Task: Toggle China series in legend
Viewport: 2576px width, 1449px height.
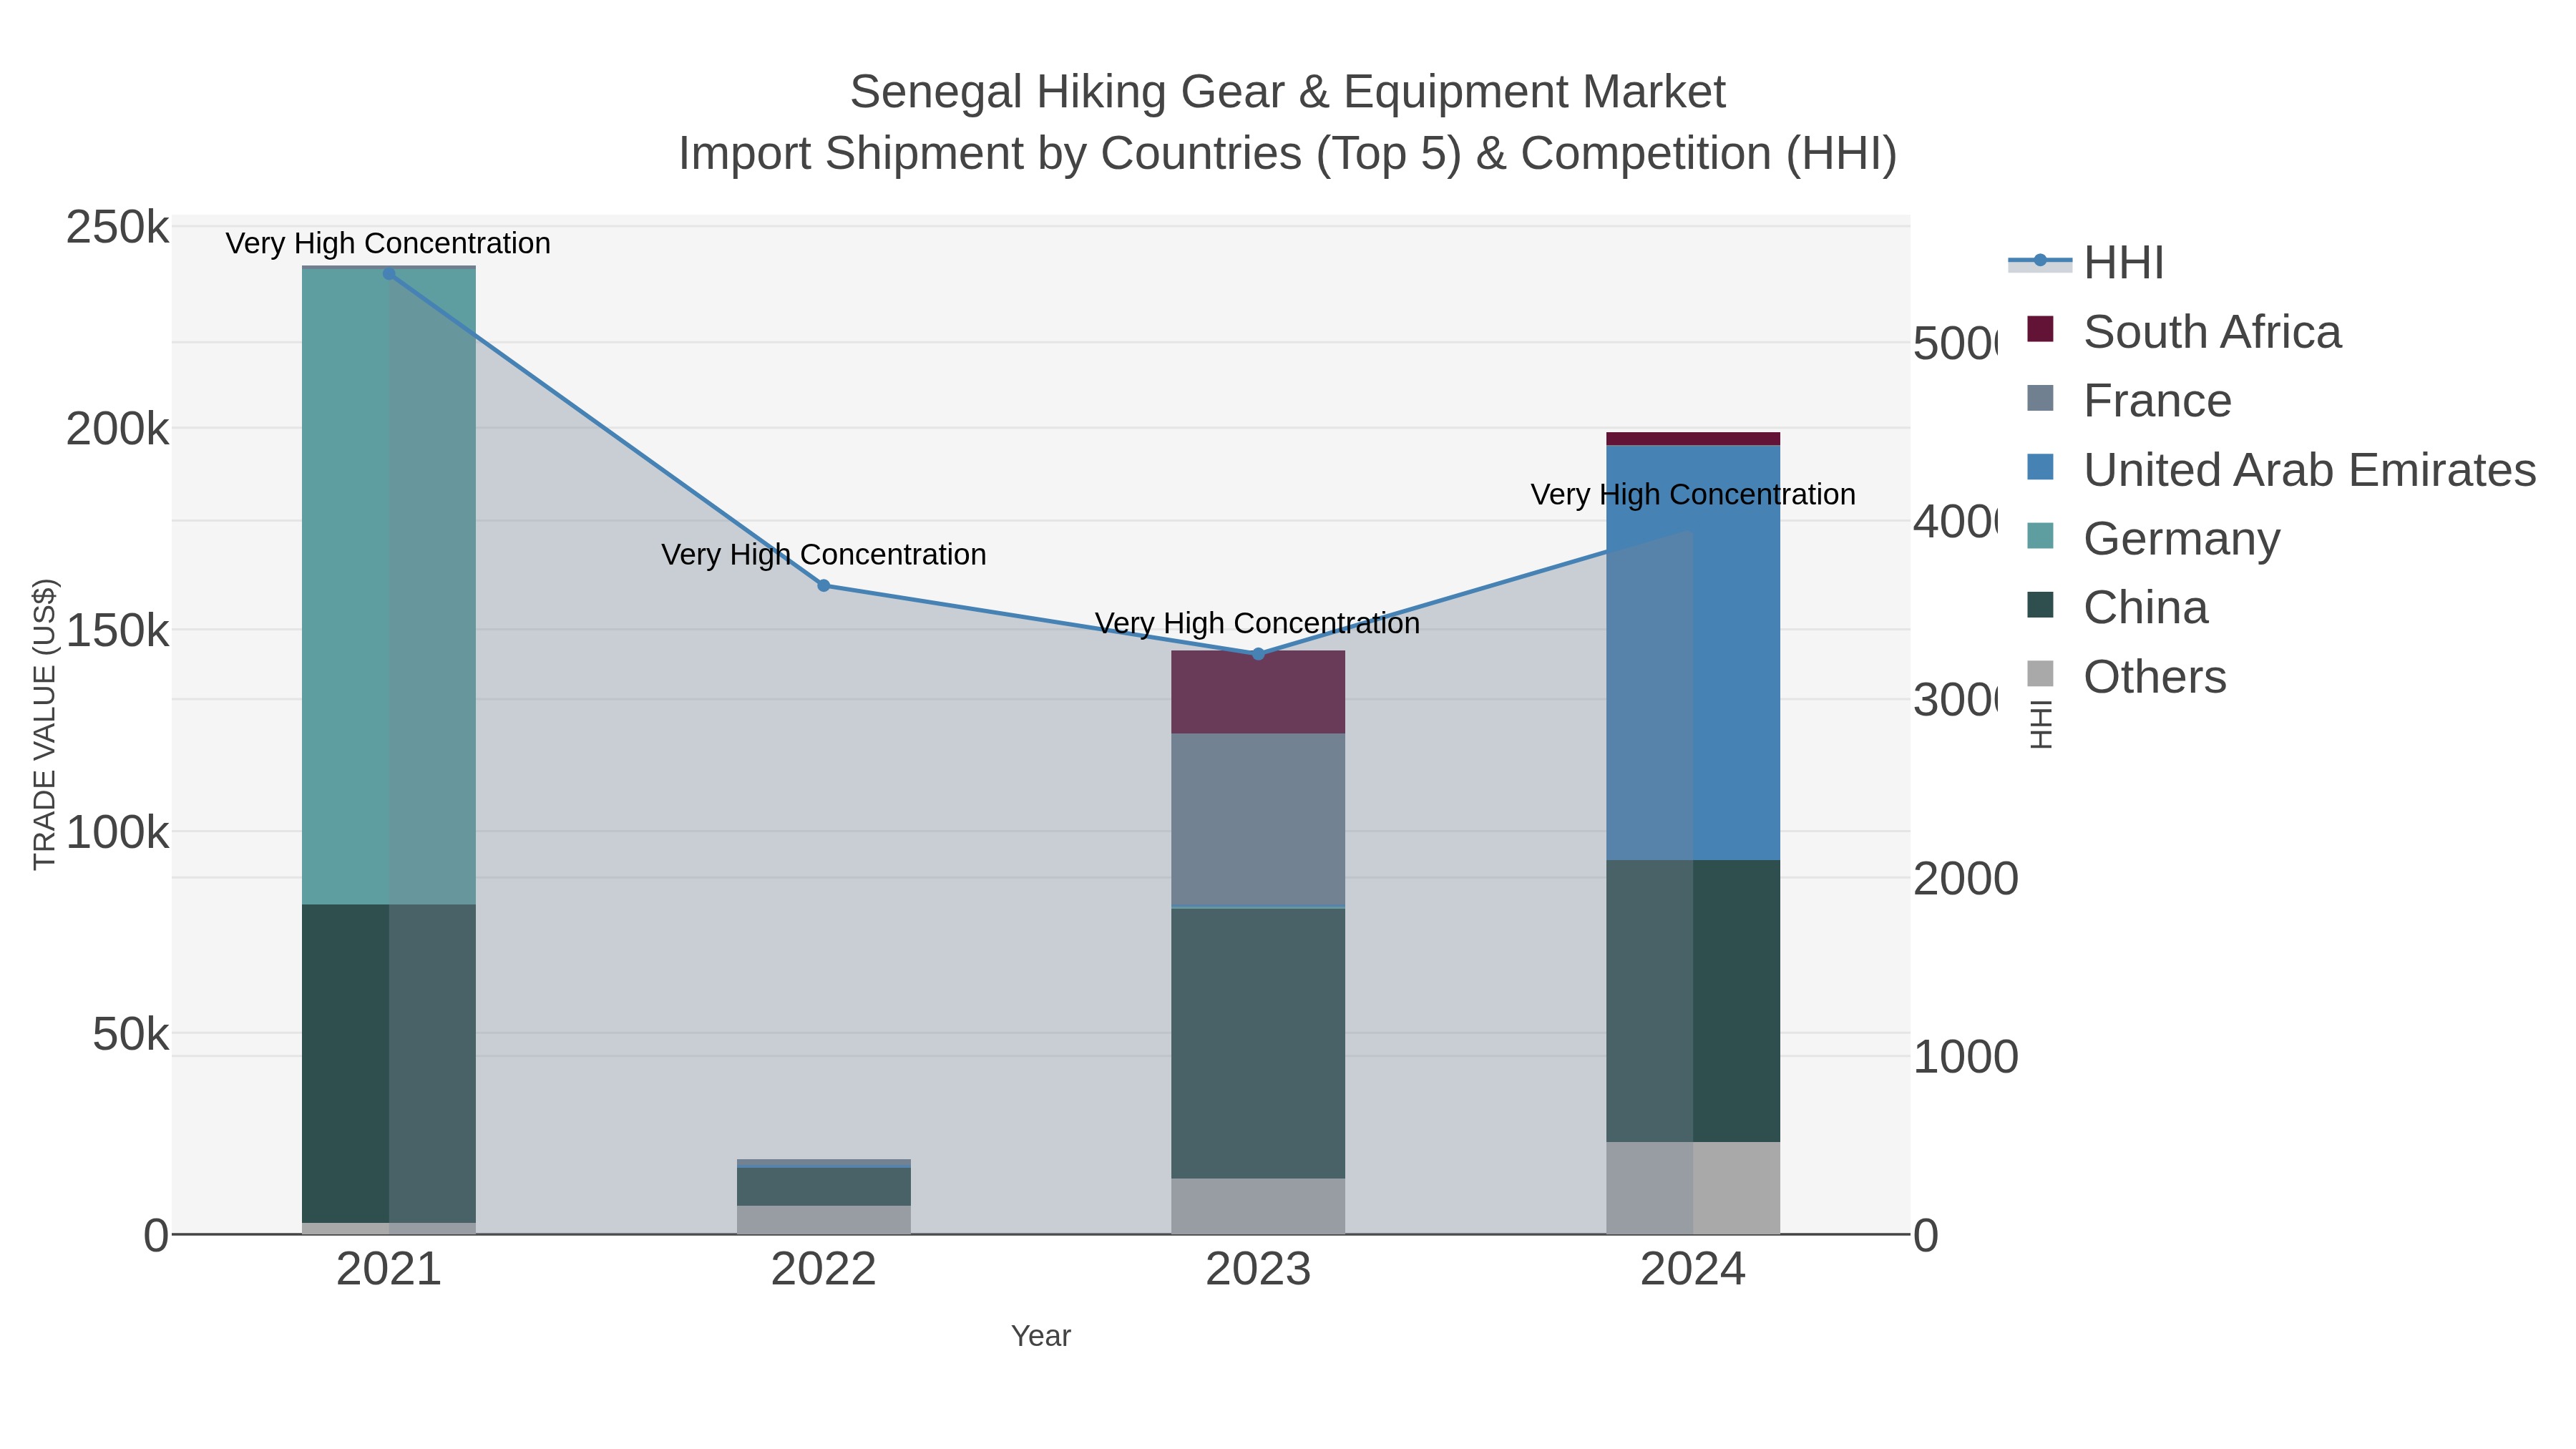Action: click(x=2117, y=607)
